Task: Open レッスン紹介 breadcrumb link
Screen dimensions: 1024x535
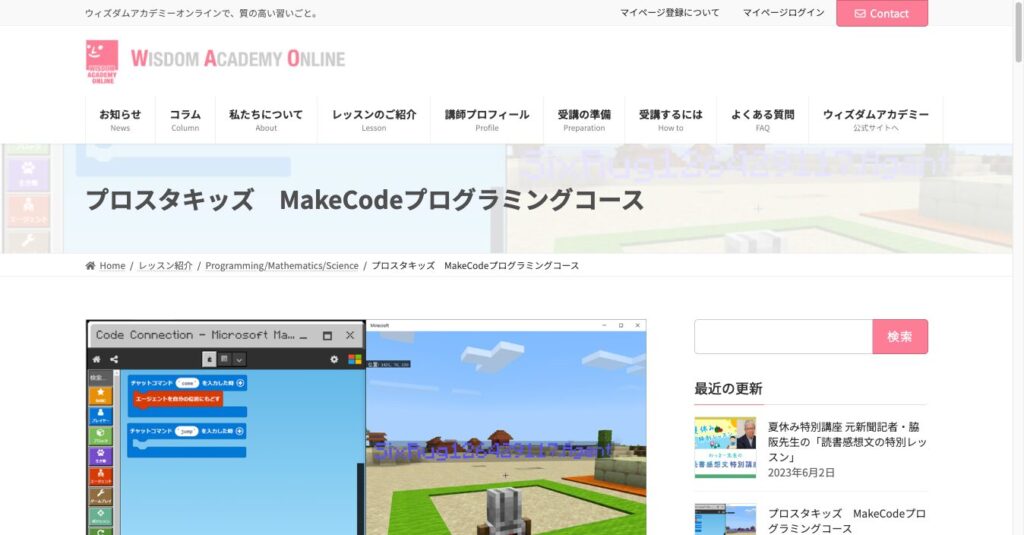Action: 165,266
